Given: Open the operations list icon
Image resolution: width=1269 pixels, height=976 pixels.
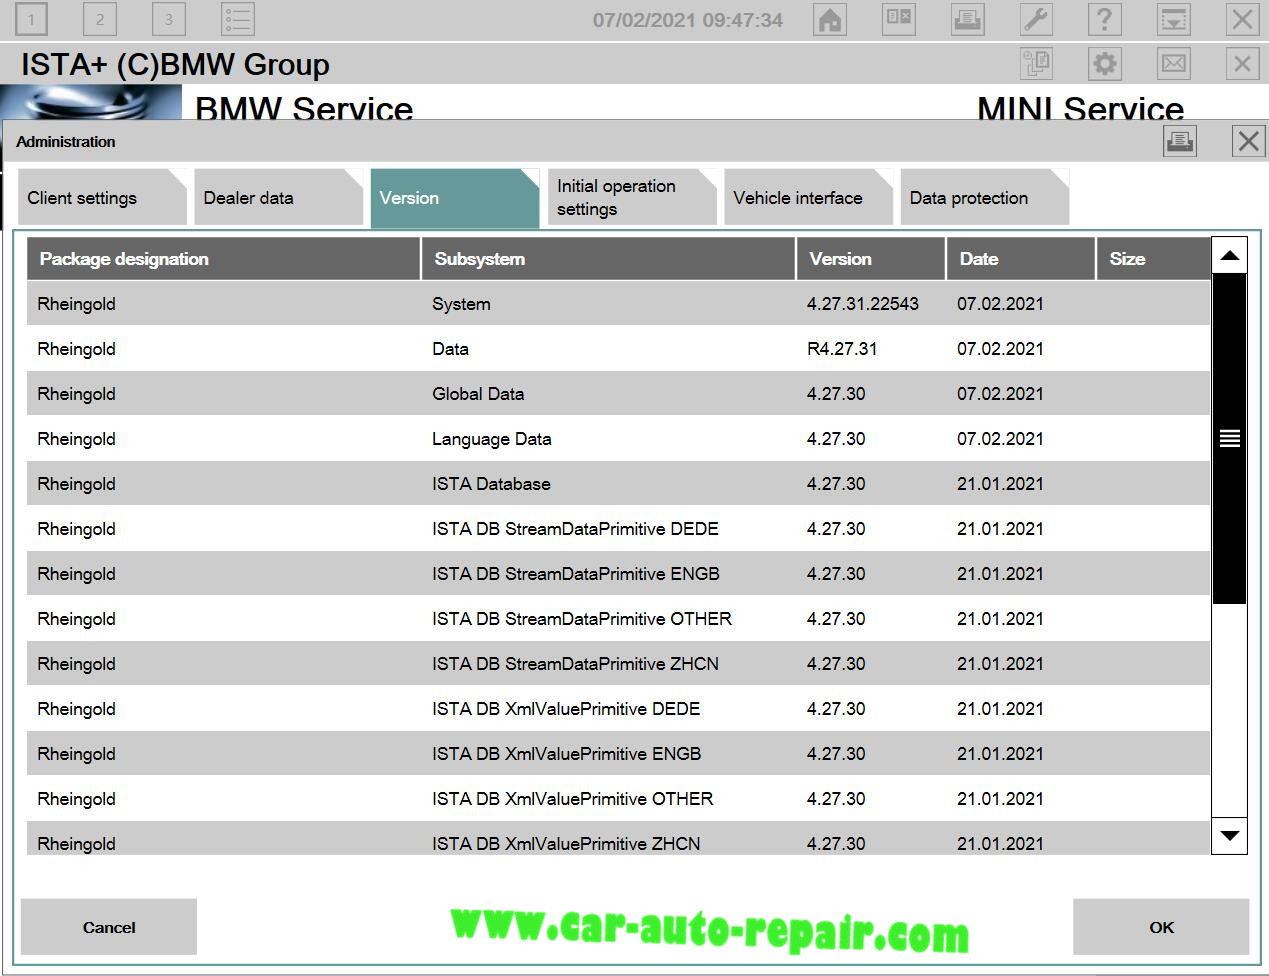Looking at the screenshot, I should coord(238,19).
